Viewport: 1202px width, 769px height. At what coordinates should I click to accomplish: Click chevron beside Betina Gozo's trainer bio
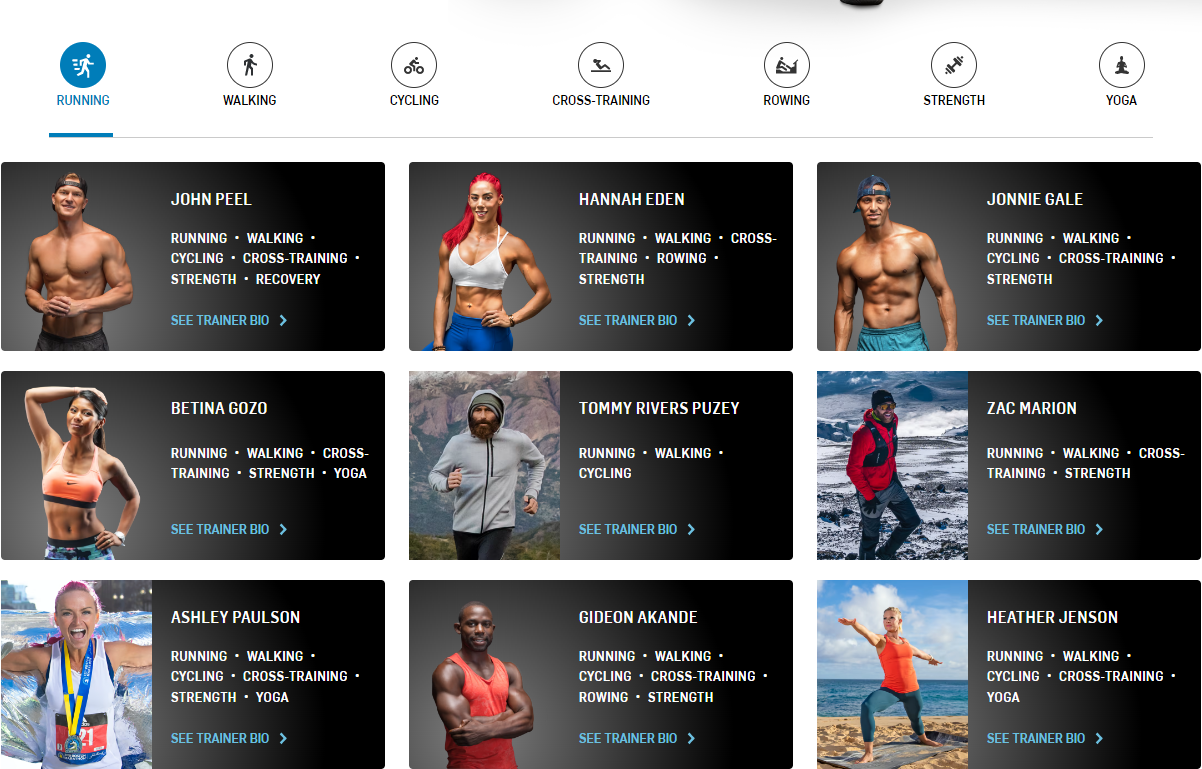point(283,529)
